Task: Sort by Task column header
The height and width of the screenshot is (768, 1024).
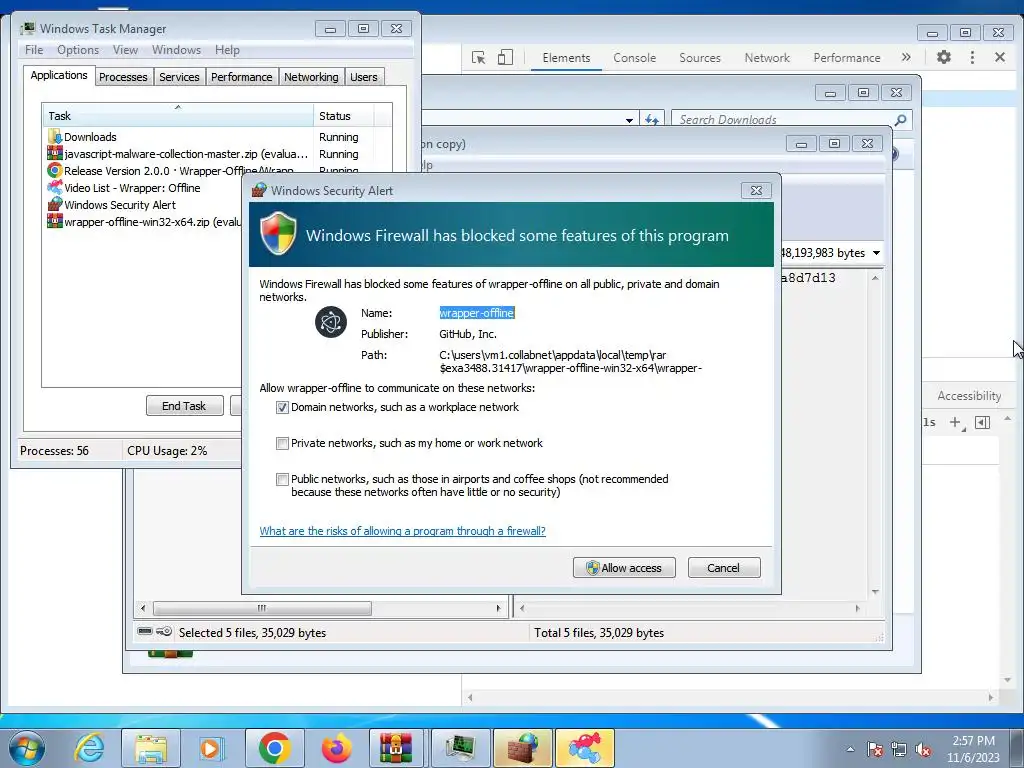Action: point(178,116)
